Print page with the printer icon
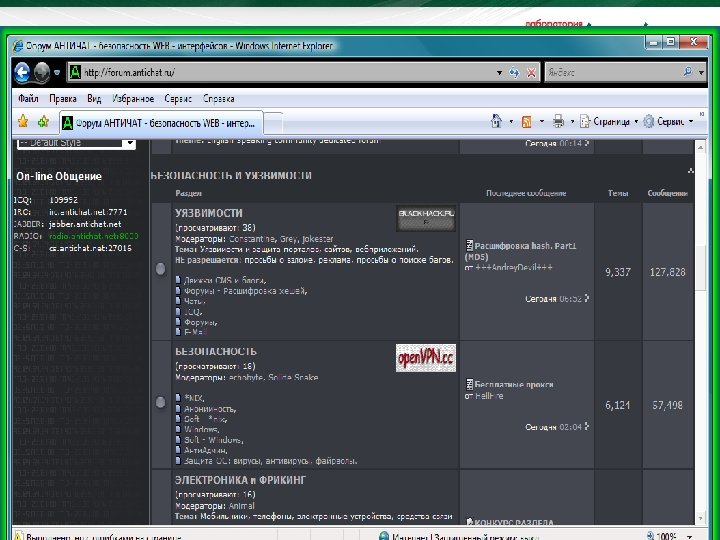Screen dimensions: 720x540 (x=558, y=122)
